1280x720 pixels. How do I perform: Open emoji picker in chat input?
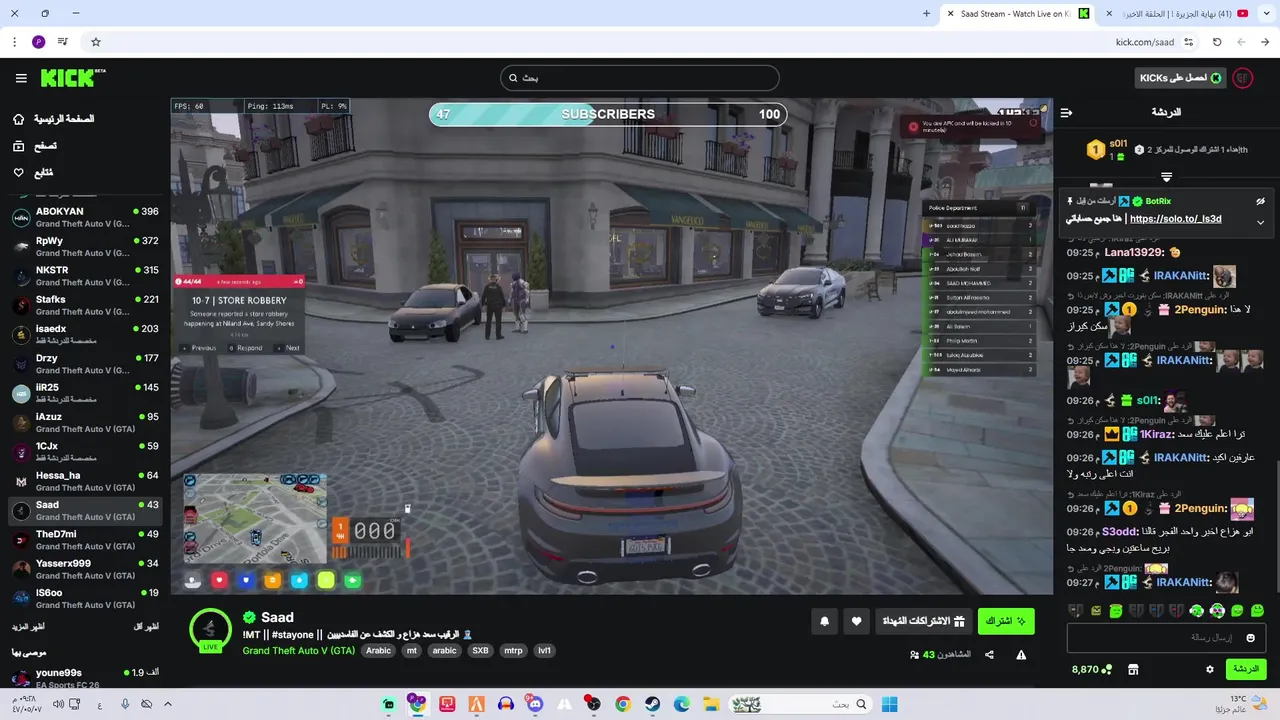(1251, 638)
